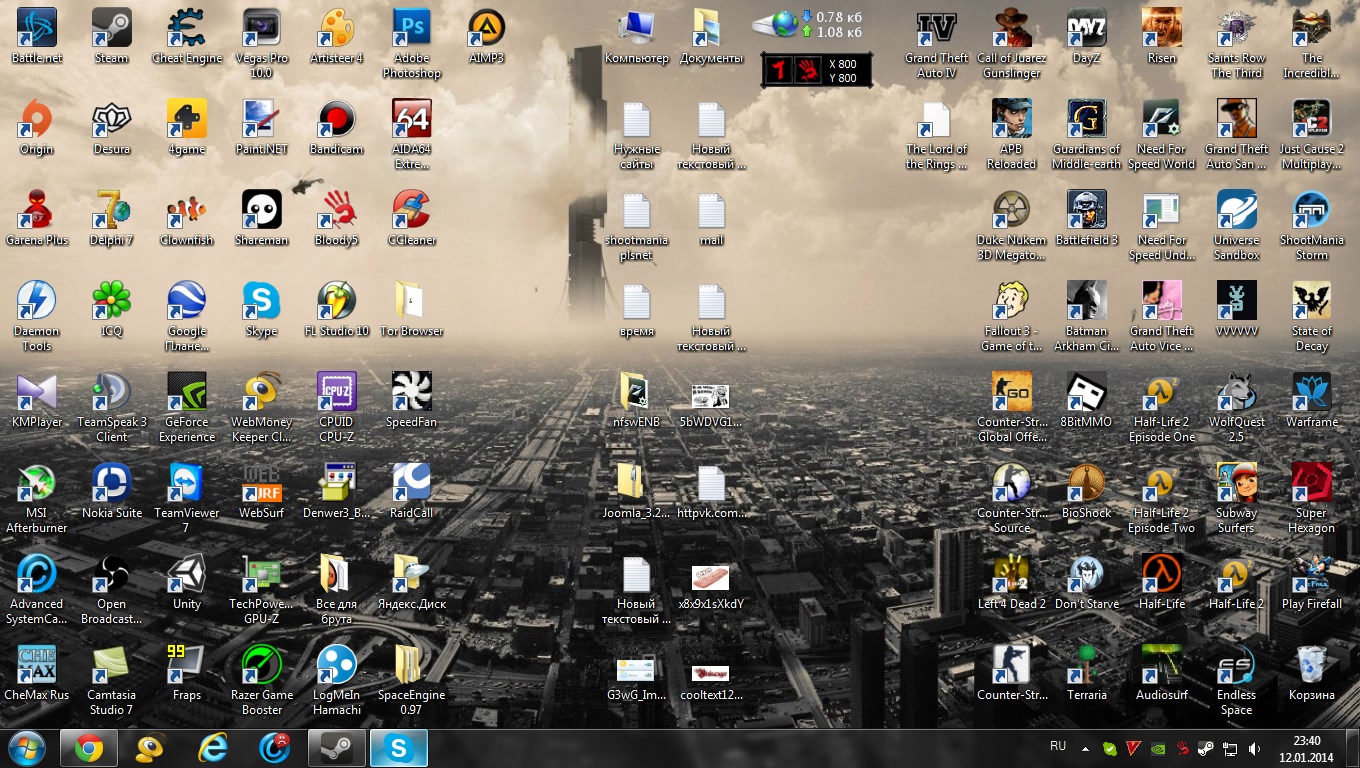The height and width of the screenshot is (768, 1360).
Task: Select the SpaceEngine 0.97 folder
Action: (x=411, y=681)
